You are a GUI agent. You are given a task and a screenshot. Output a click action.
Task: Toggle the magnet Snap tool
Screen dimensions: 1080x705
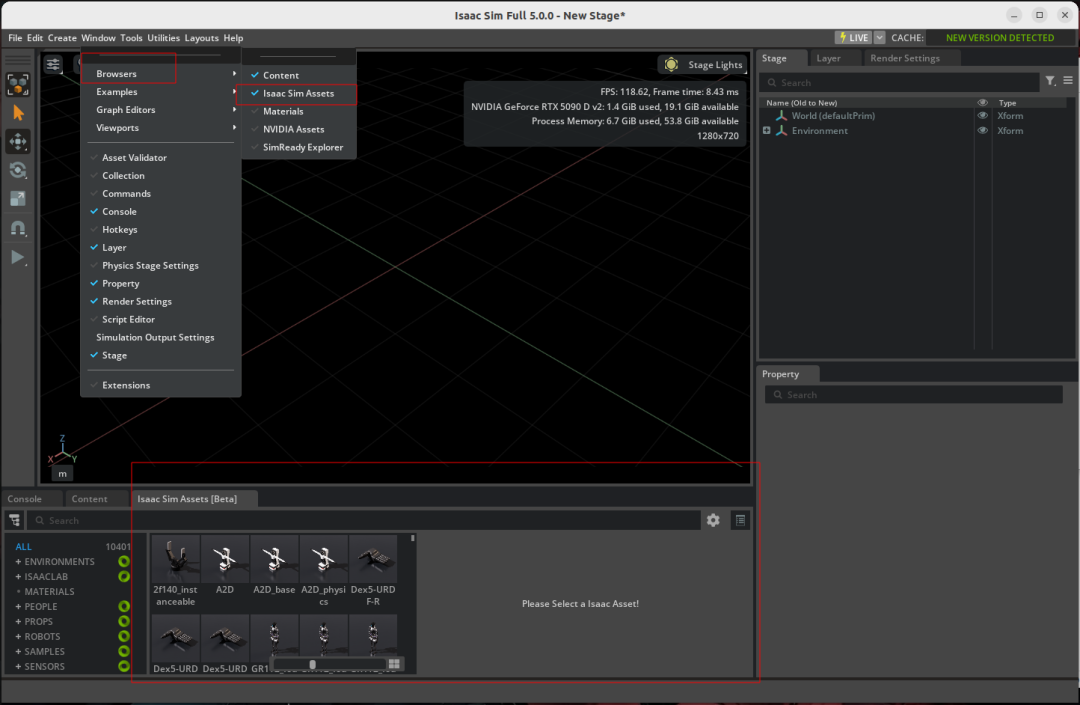tap(18, 228)
